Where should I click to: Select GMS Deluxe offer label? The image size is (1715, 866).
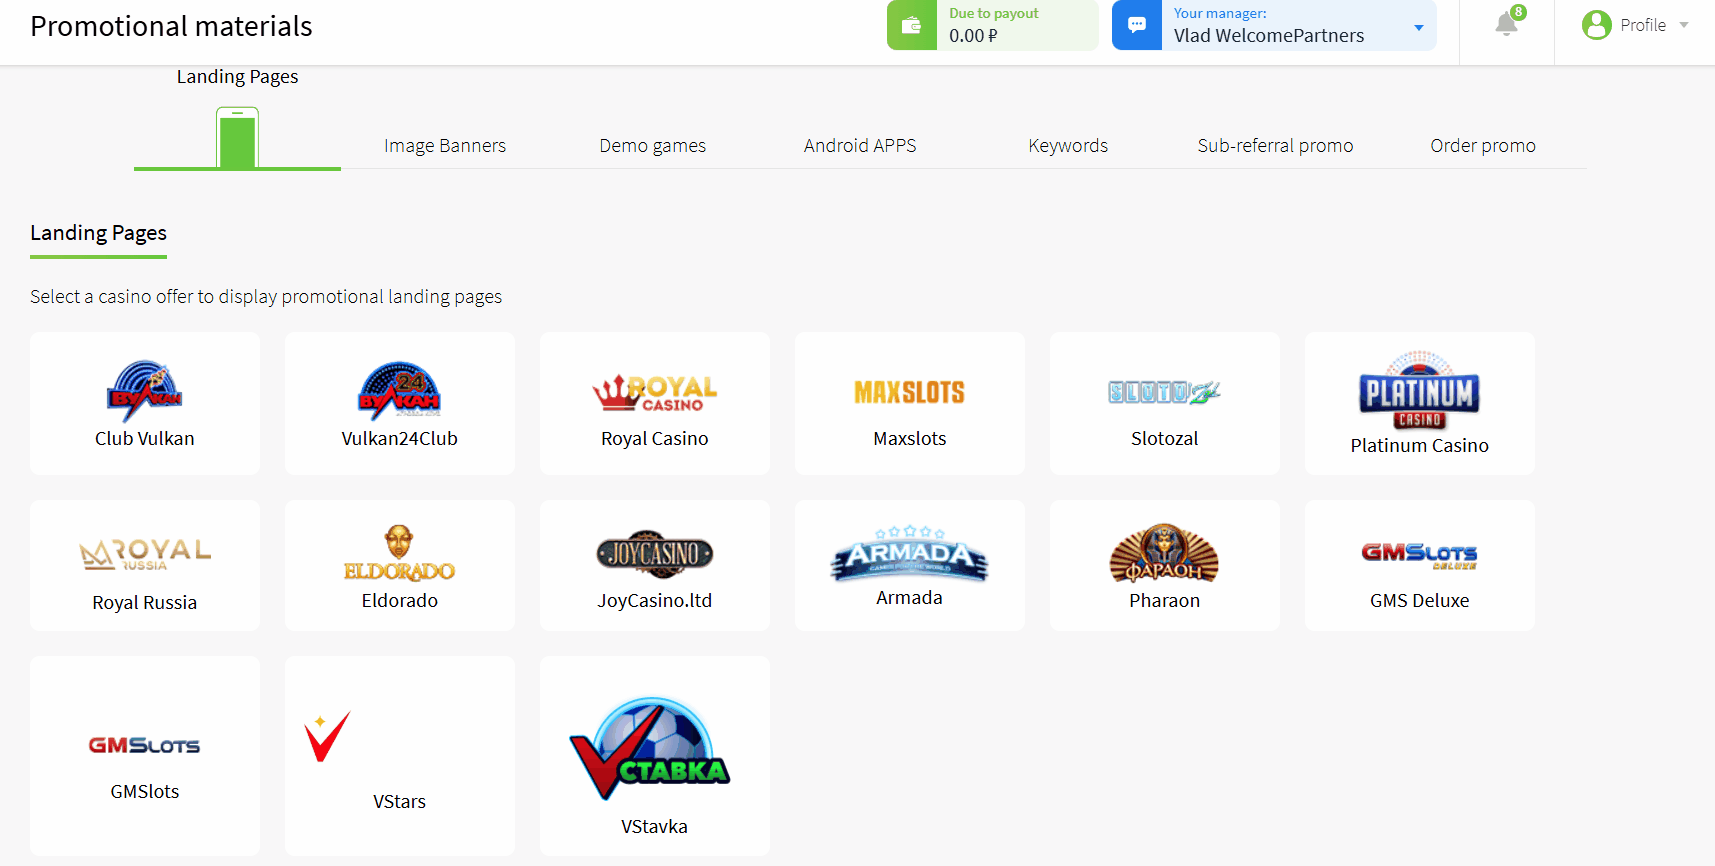click(x=1420, y=601)
